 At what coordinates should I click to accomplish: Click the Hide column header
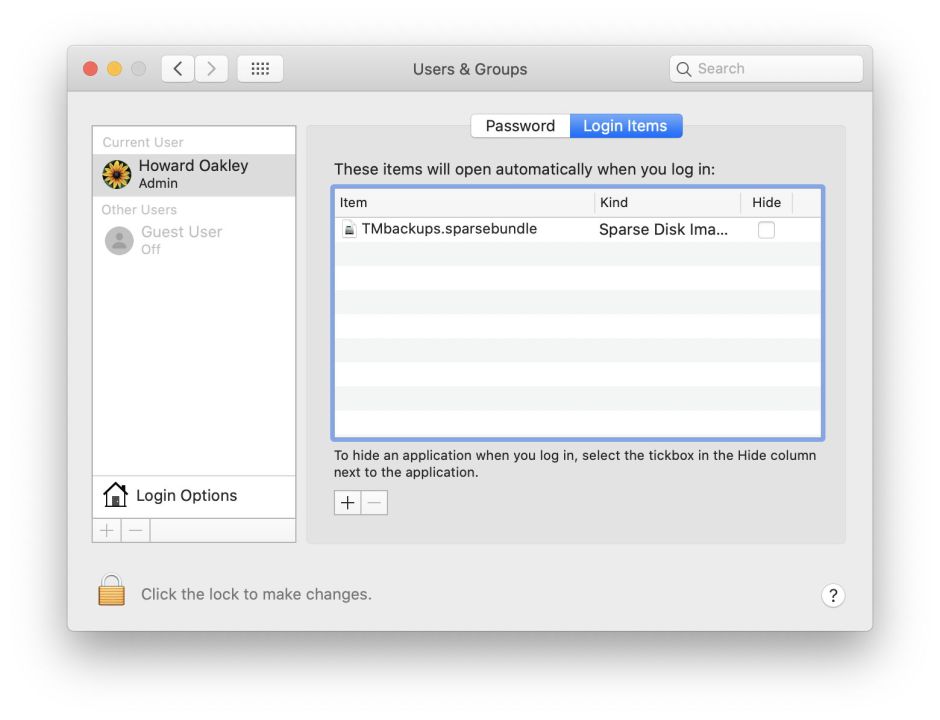tap(766, 203)
